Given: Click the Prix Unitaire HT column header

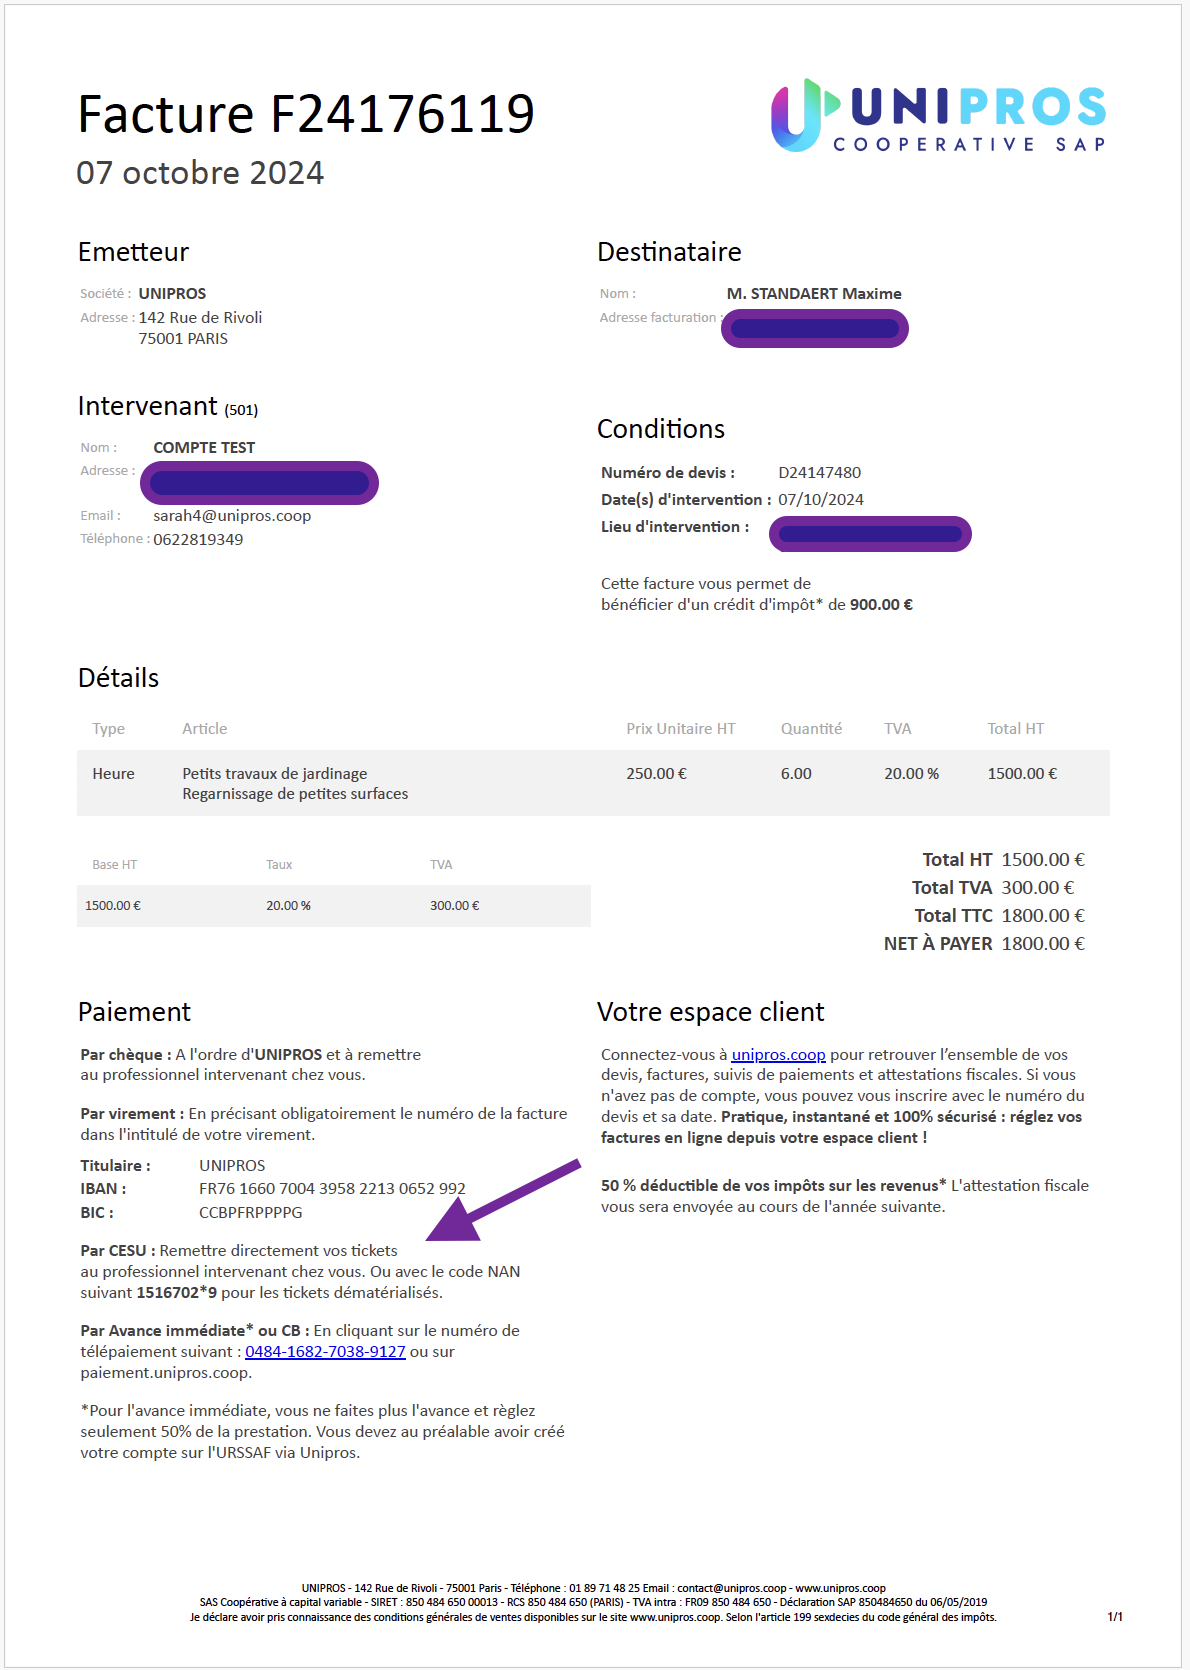Looking at the screenshot, I should (x=680, y=729).
